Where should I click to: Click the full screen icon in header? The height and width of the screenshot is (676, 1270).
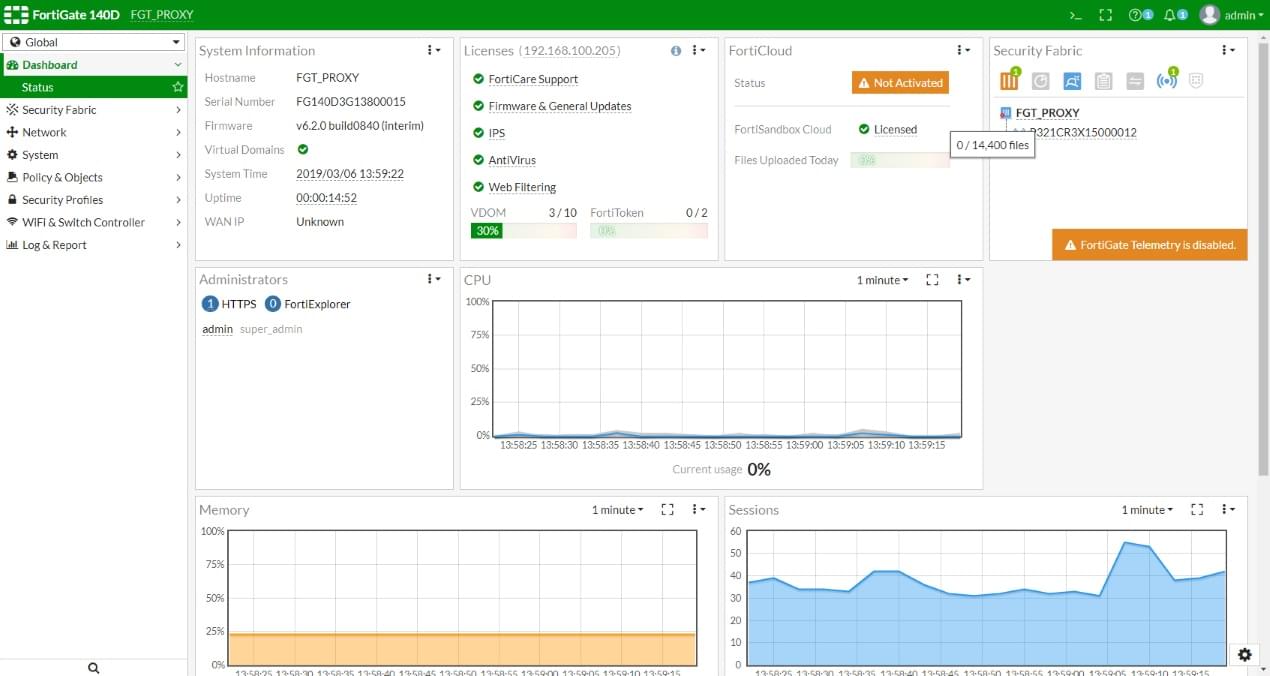(x=1105, y=15)
